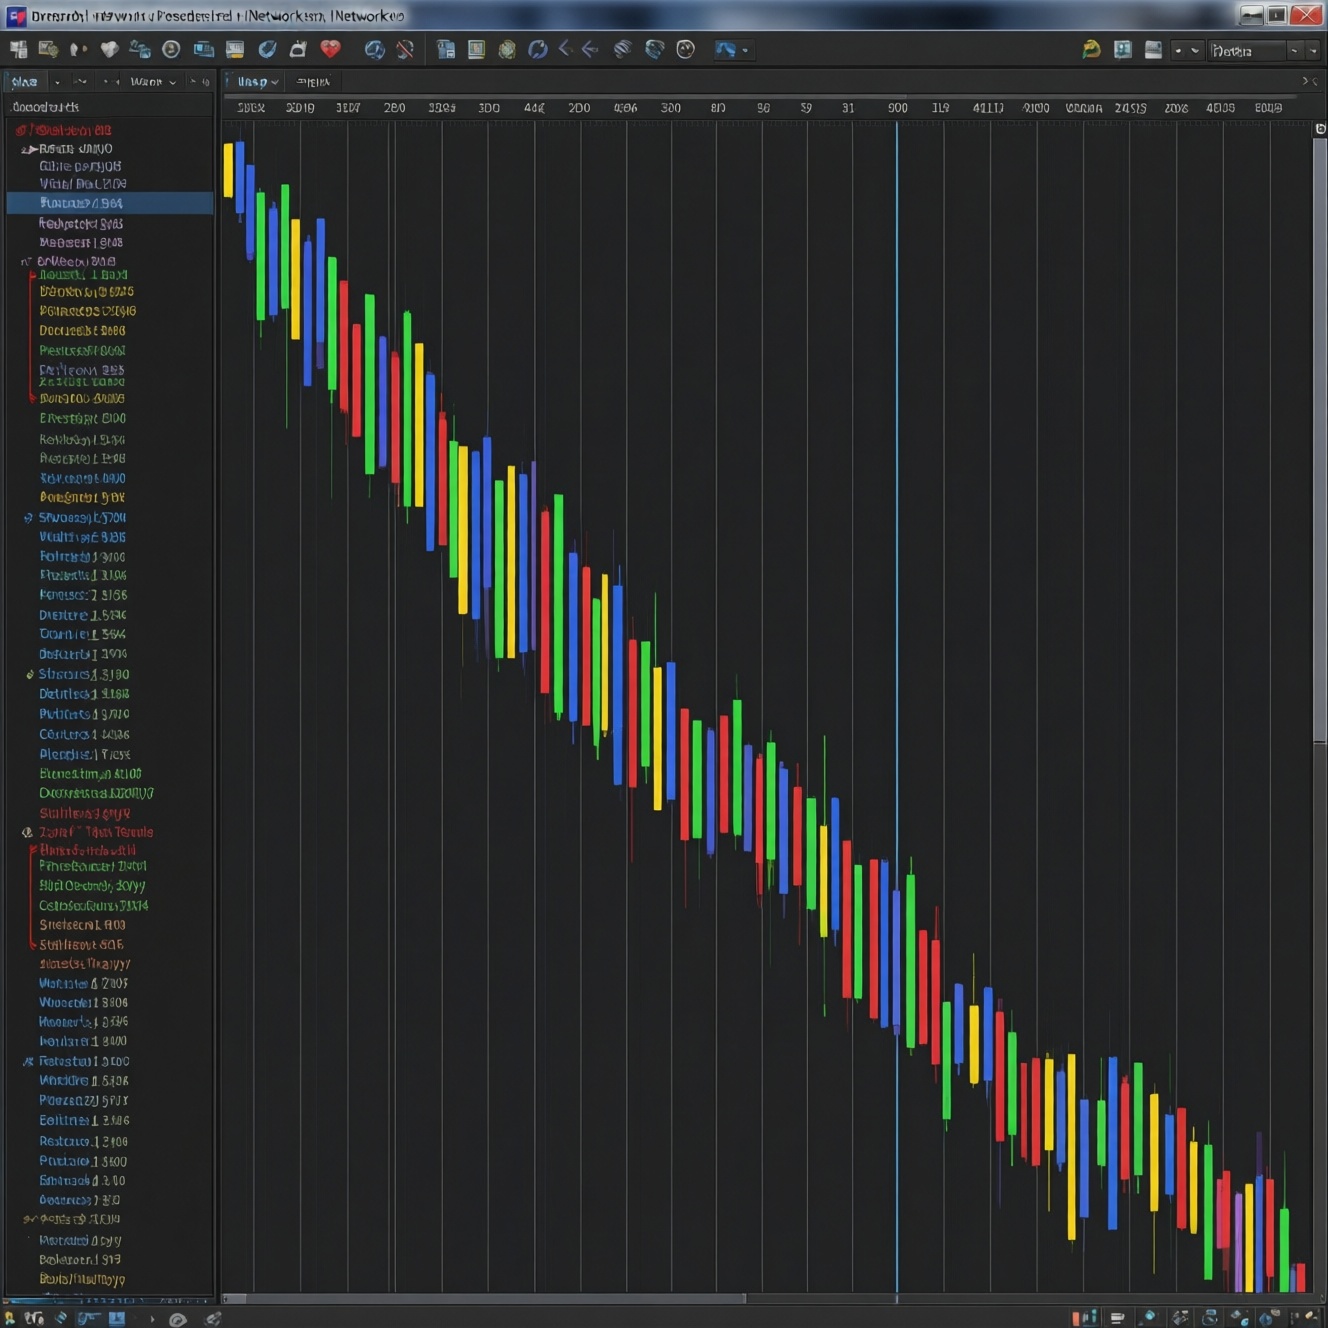Viewport: 1328px width, 1328px height.
Task: Click the left-pointing chevron toolbar icon
Action: pos(565,48)
